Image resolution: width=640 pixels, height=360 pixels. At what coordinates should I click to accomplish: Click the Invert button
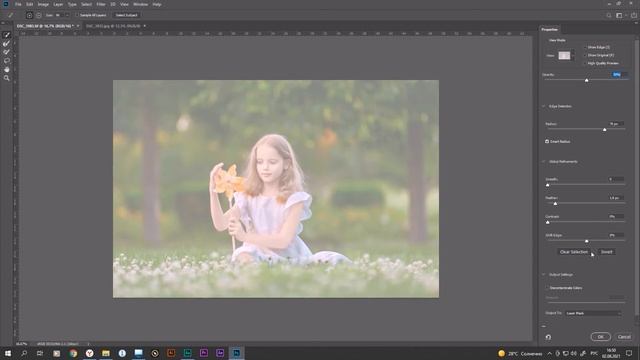[607, 252]
